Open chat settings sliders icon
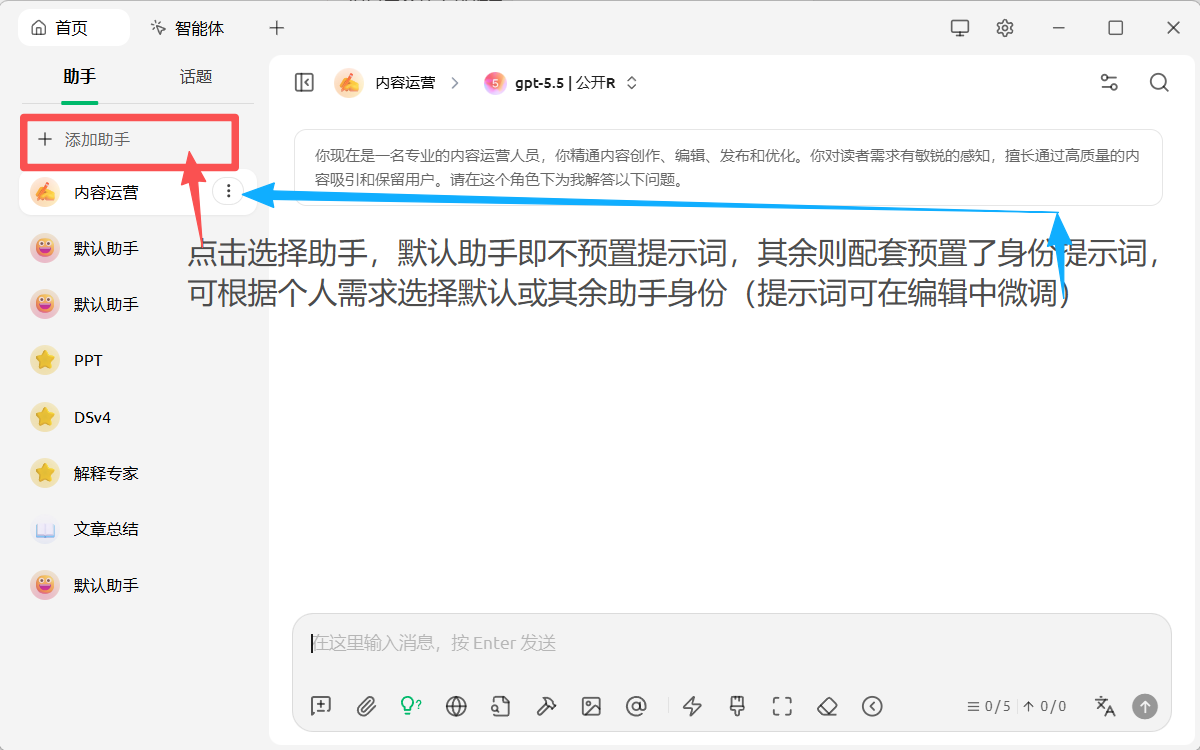This screenshot has width=1200, height=750. point(1109,83)
